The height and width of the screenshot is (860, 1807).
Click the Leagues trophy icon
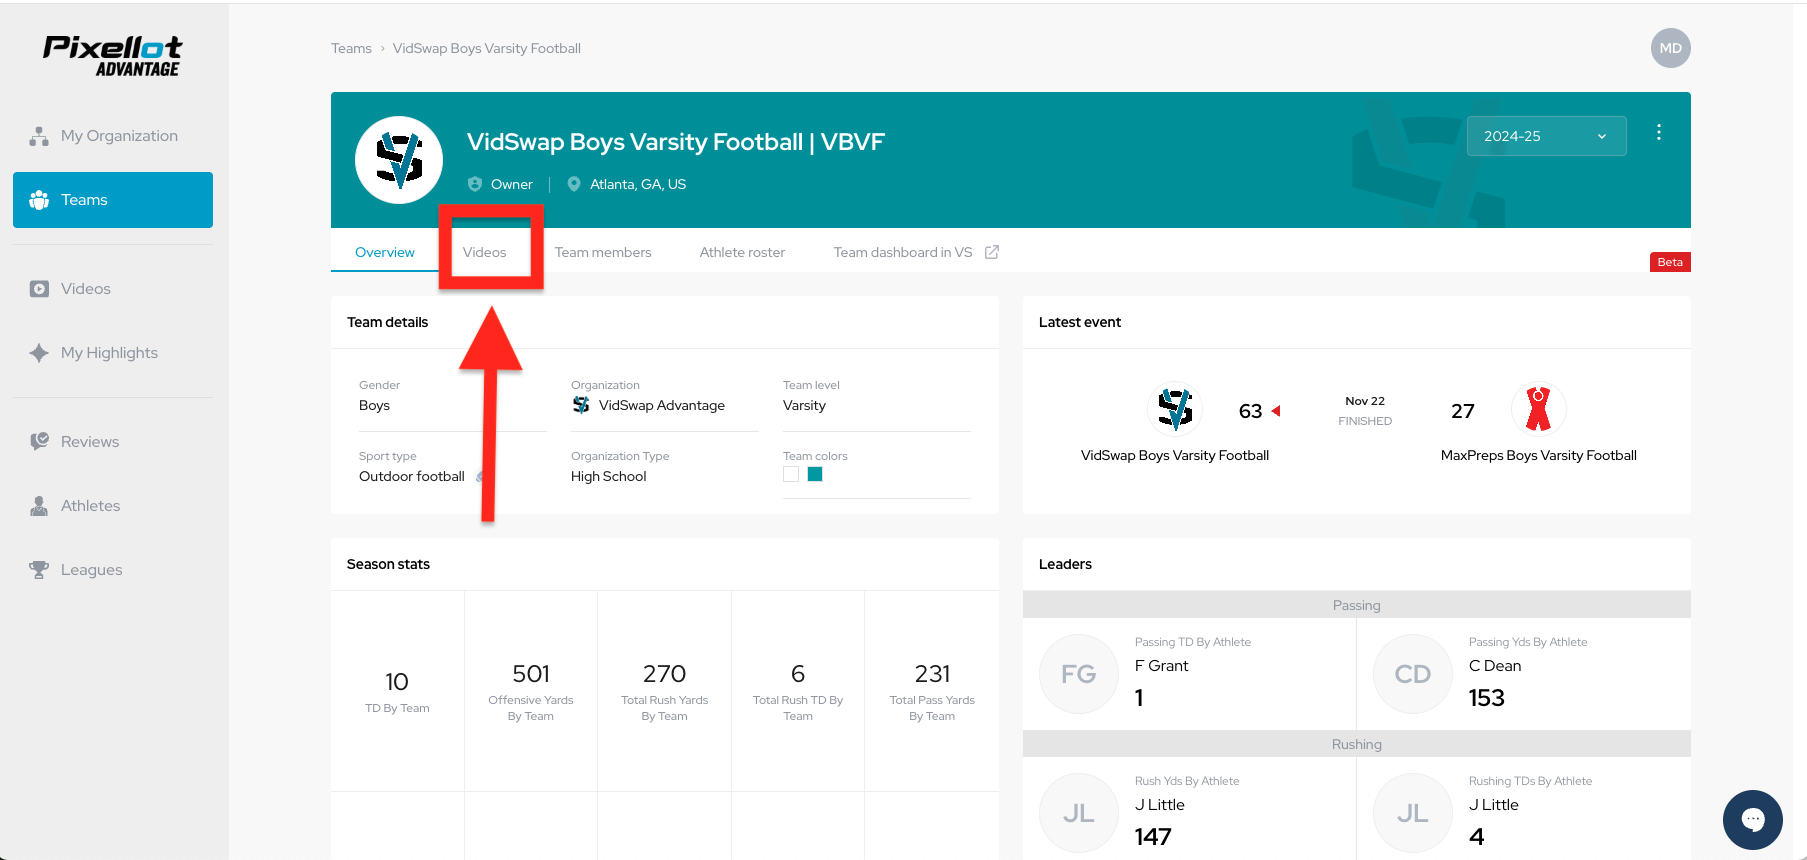tap(39, 570)
